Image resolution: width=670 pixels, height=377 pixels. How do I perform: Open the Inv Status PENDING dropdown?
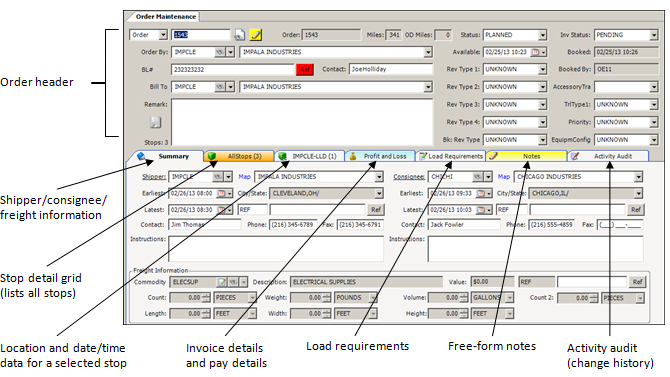654,35
